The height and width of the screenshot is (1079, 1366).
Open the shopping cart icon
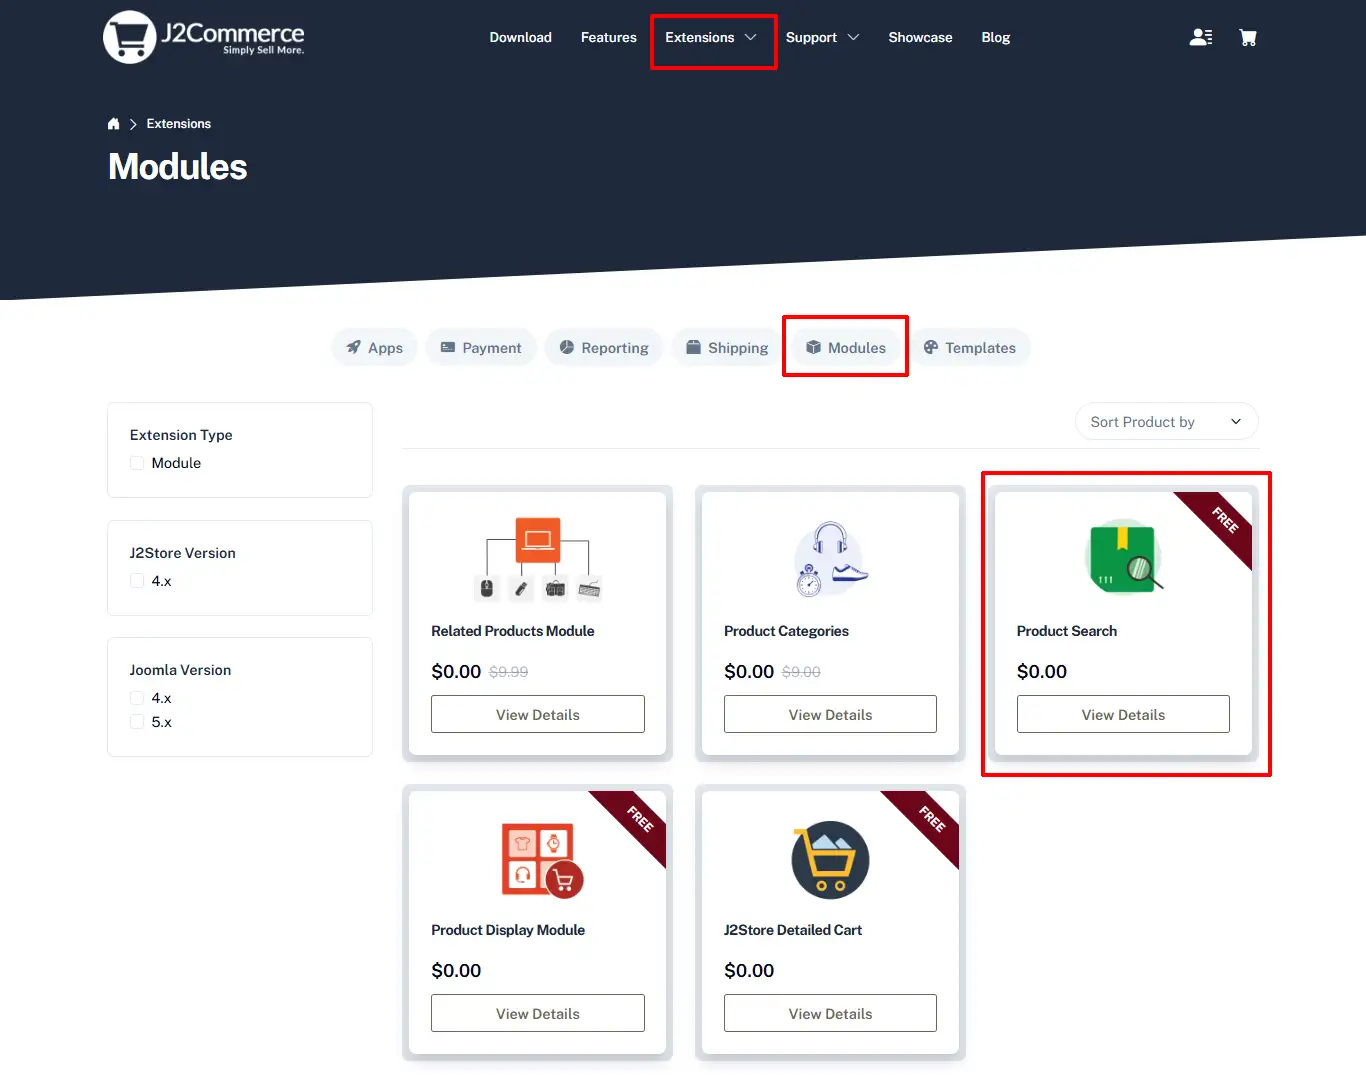[1248, 37]
